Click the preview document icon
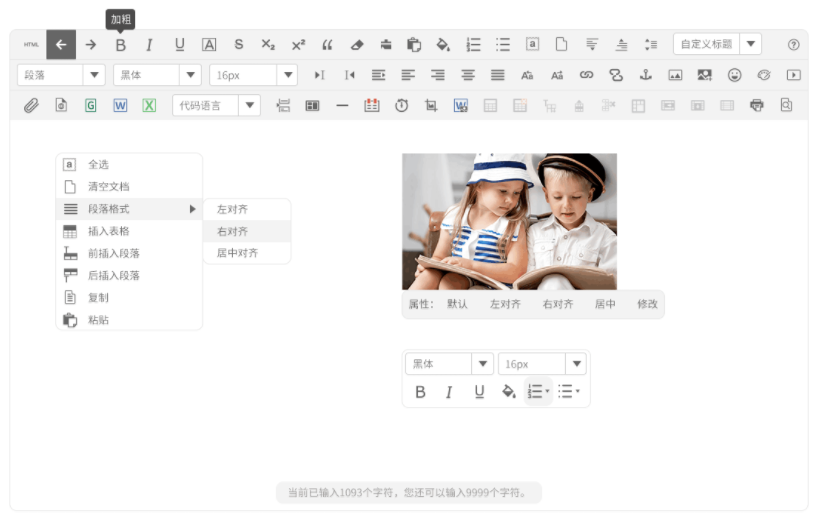 click(786, 105)
